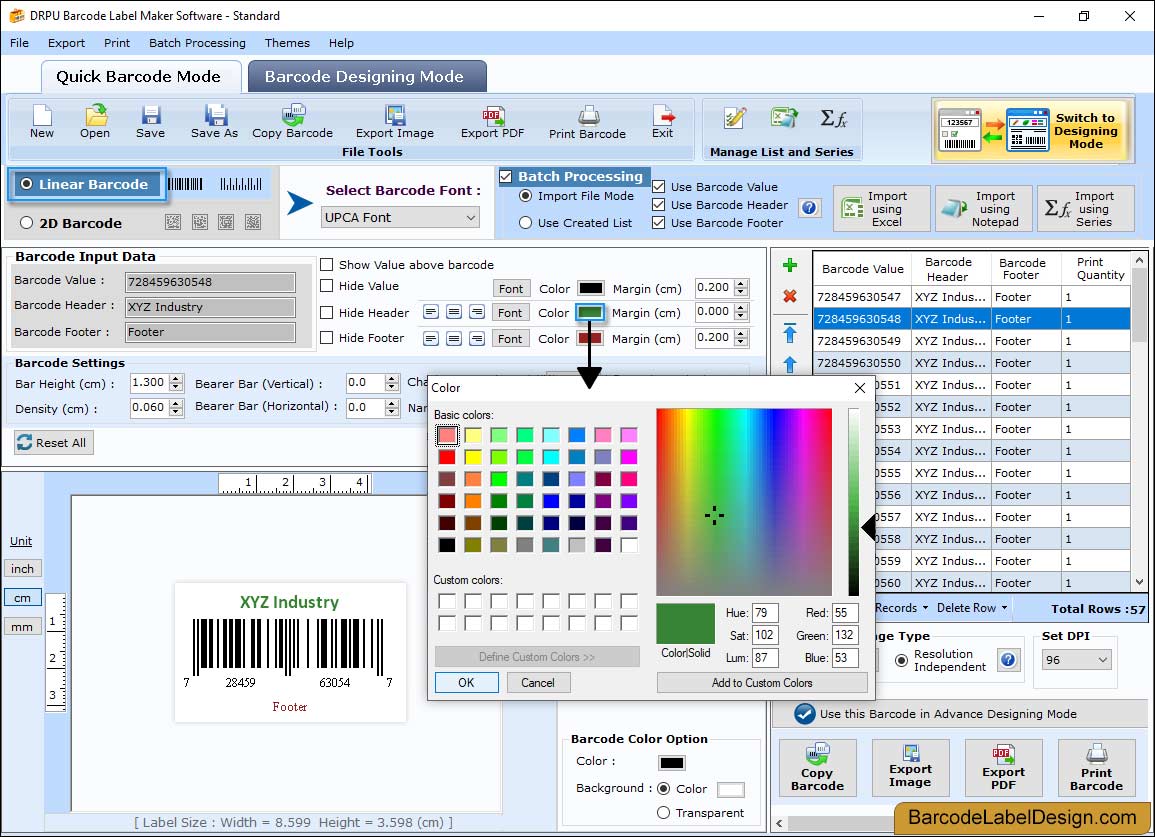Open Select Barcode Font dropdown
Viewport: 1155px width, 837px height.
(401, 217)
